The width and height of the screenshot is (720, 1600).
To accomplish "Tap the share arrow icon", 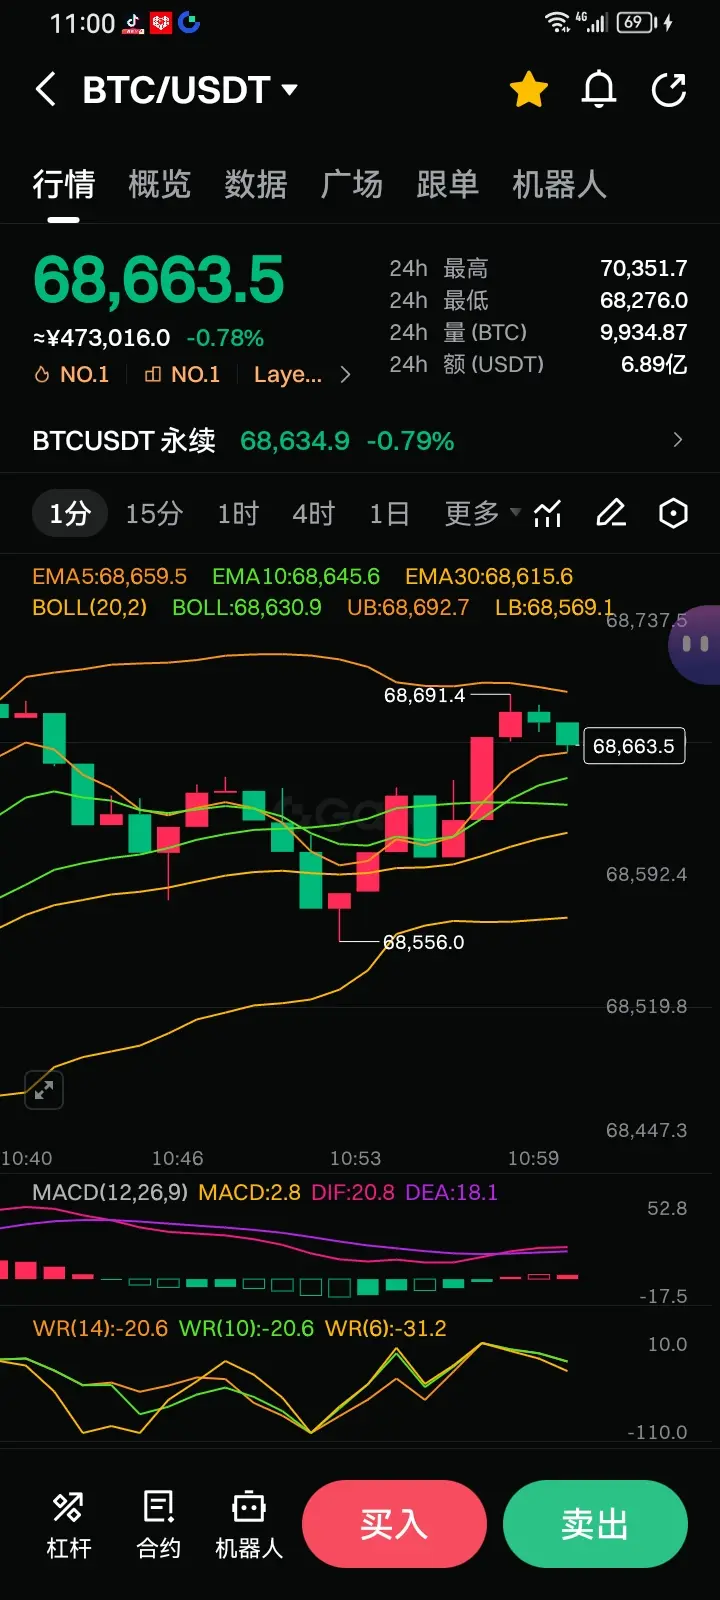I will click(669, 90).
